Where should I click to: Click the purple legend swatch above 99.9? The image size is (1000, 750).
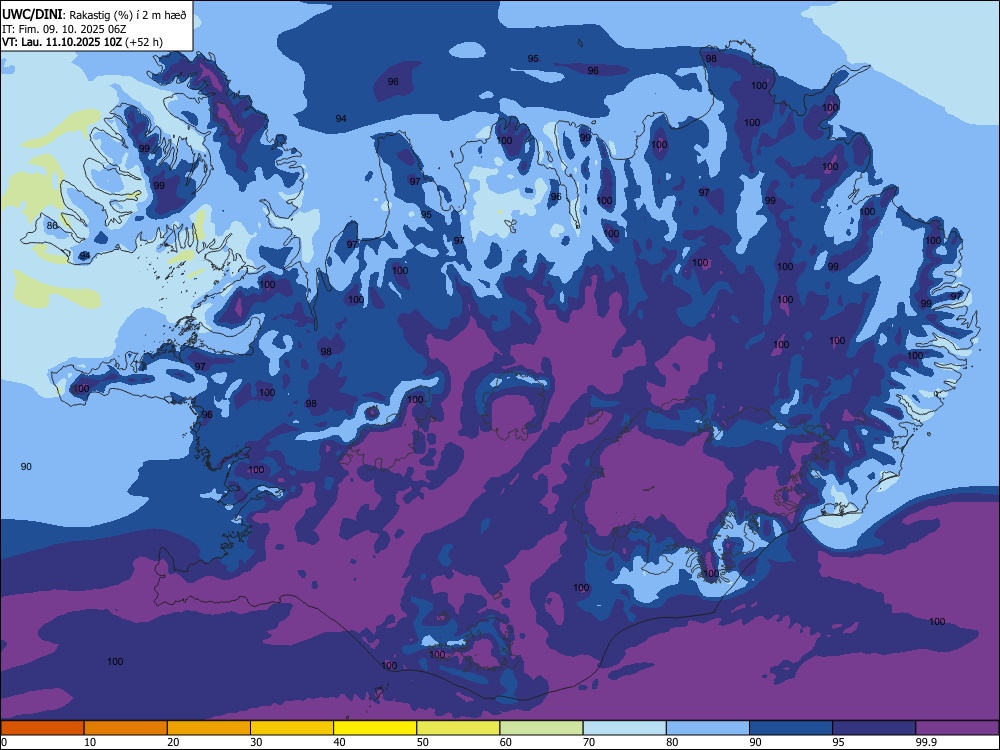(957, 728)
